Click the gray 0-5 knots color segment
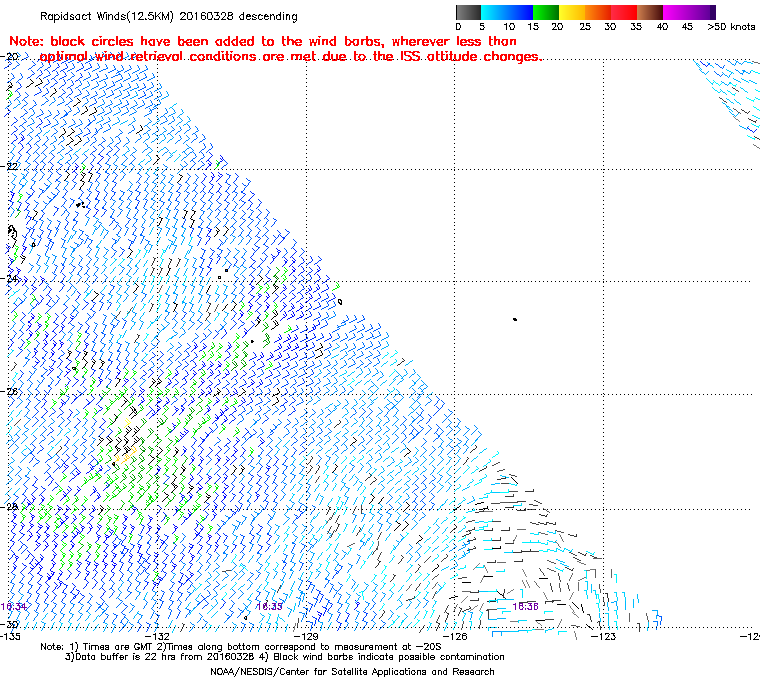The width and height of the screenshot is (760, 688). (468, 12)
